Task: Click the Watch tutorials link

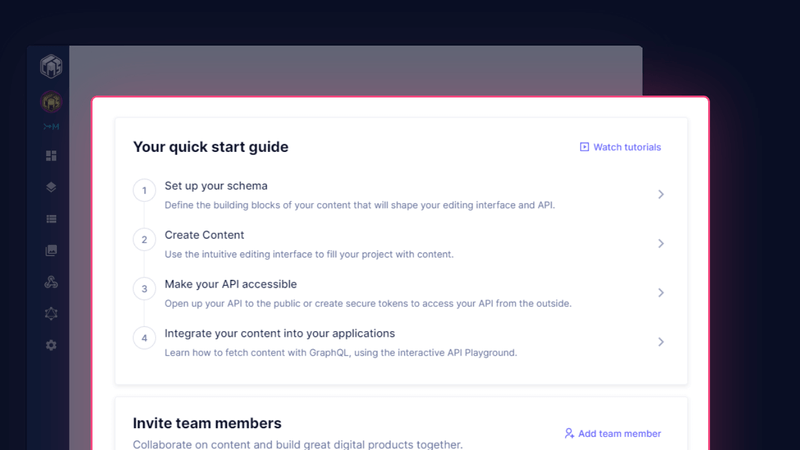Action: pos(627,147)
